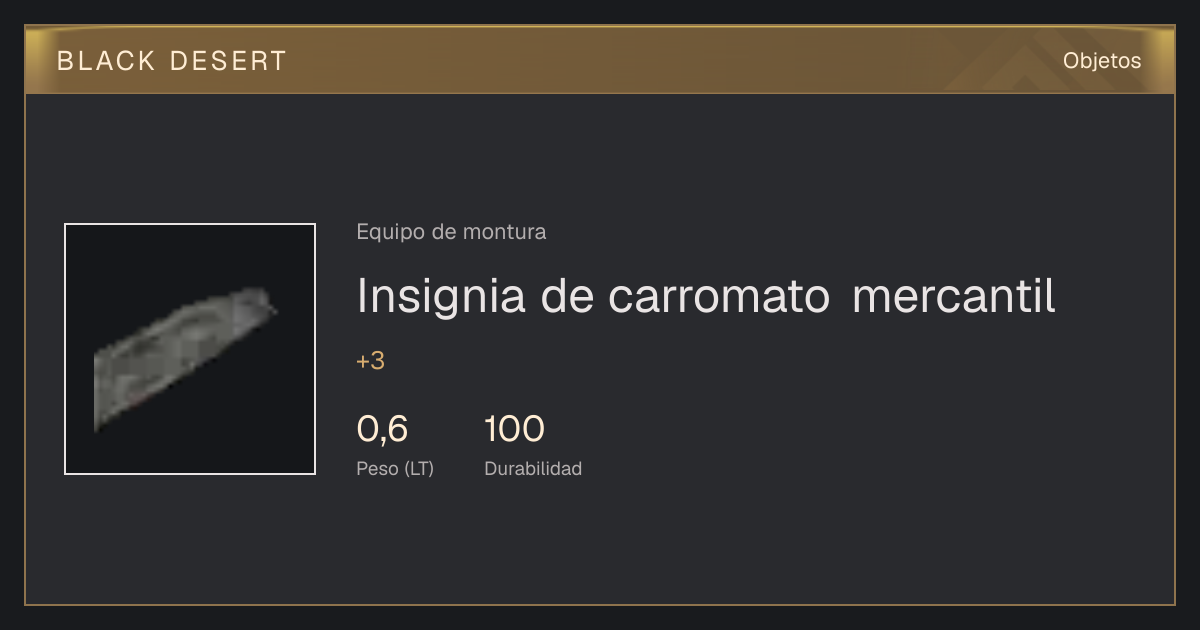Click the word carromato in the title
1200x630 pixels.
[718, 298]
